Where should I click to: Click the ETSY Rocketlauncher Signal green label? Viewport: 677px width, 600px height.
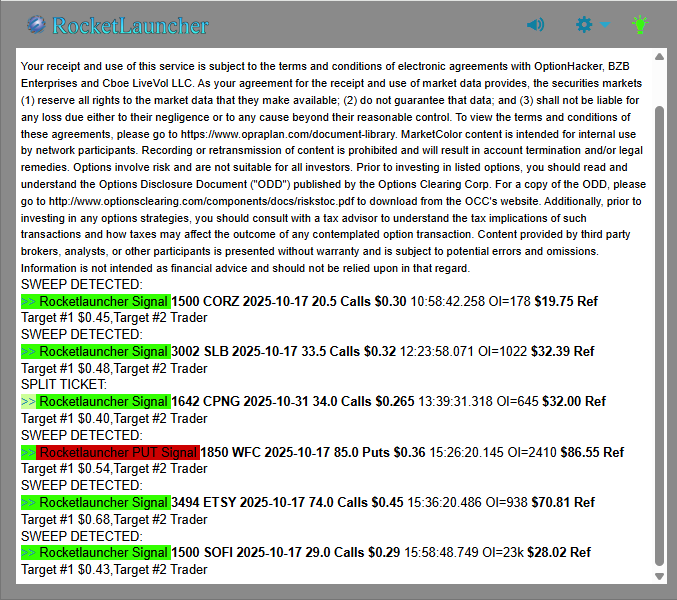[x=96, y=502]
